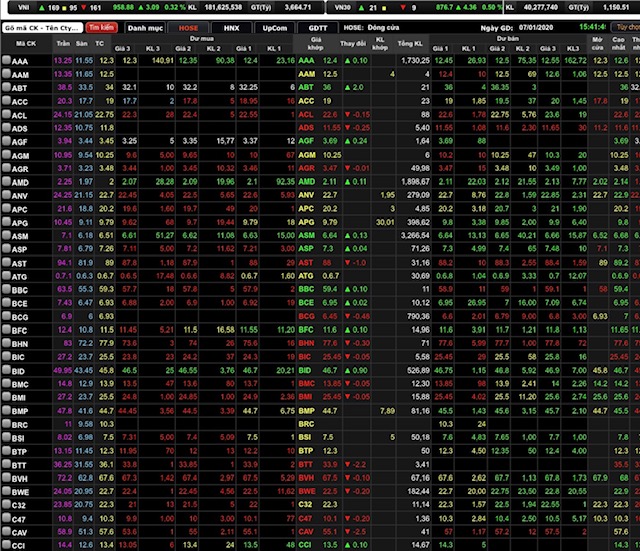
Task: Click the Trần column header
Action: tap(63, 44)
